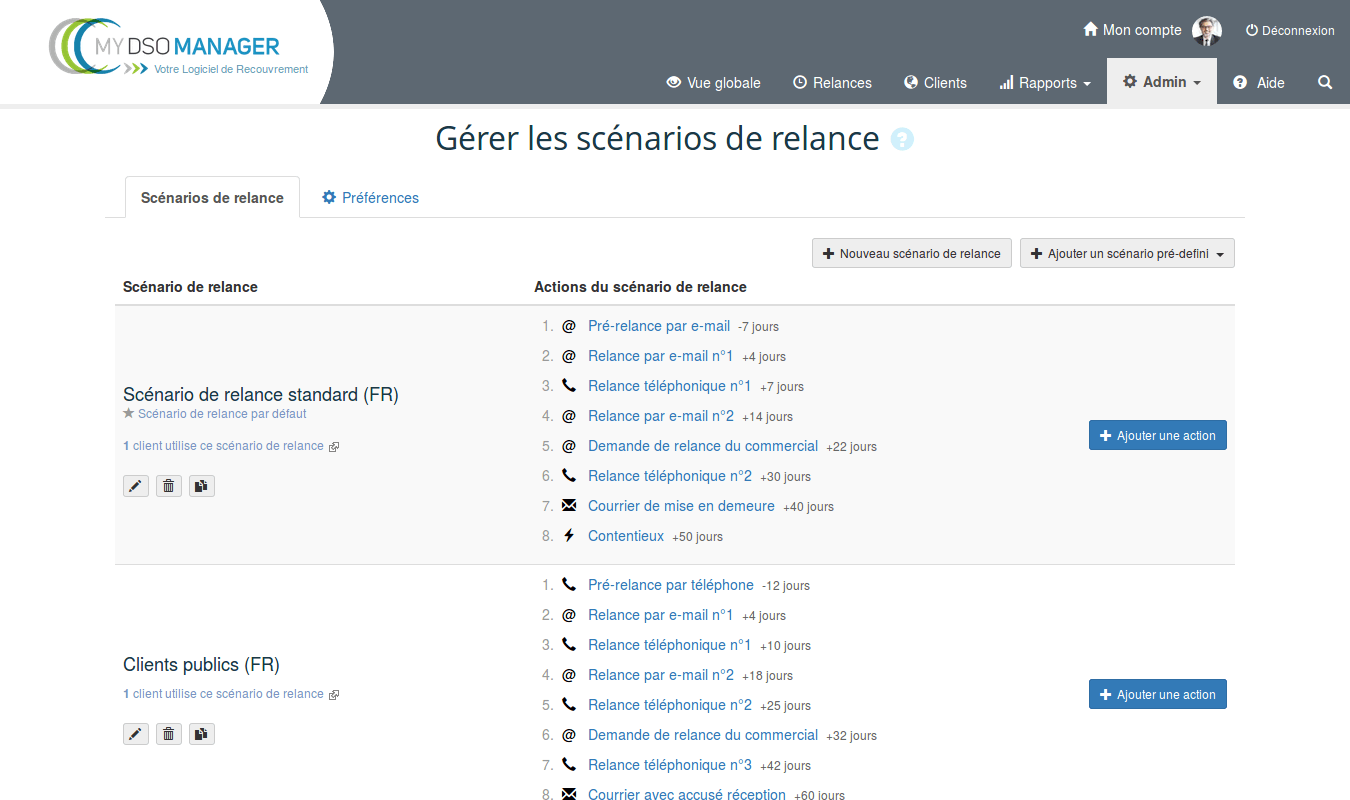Screen dimensions: 1350x800
Task: Delete the standard scenario using trash icon
Action: pyautogui.click(x=169, y=486)
